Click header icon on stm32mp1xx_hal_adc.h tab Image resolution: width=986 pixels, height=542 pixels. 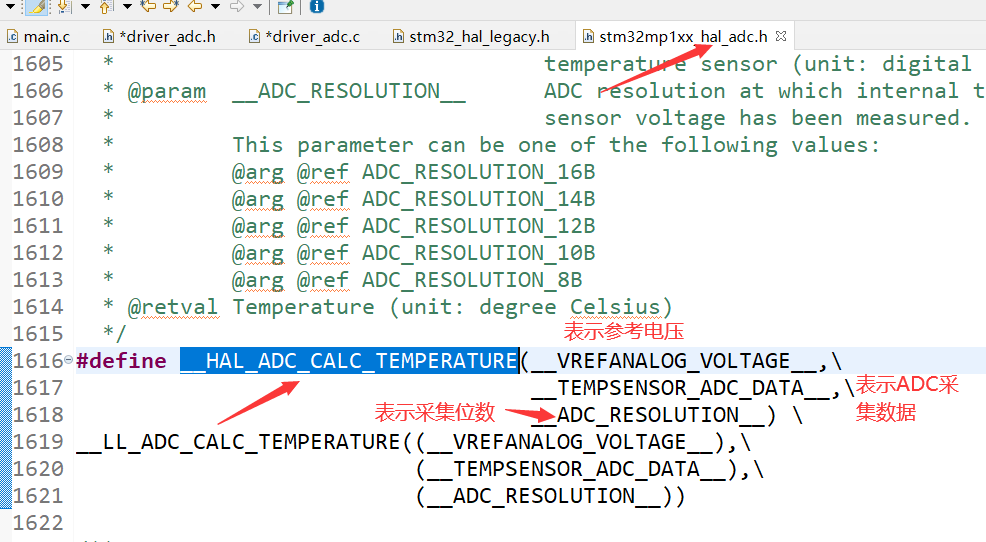point(589,36)
